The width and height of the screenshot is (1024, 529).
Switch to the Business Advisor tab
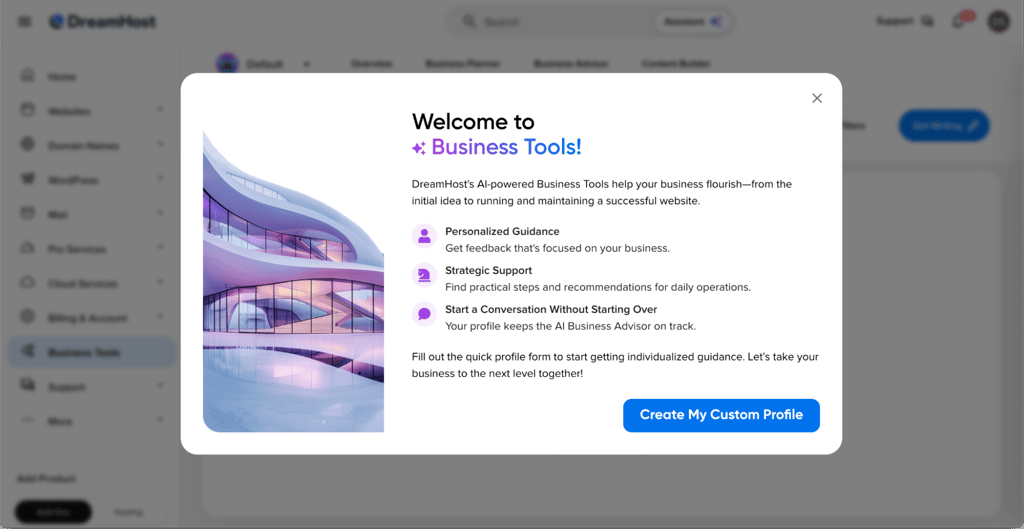pos(571,64)
